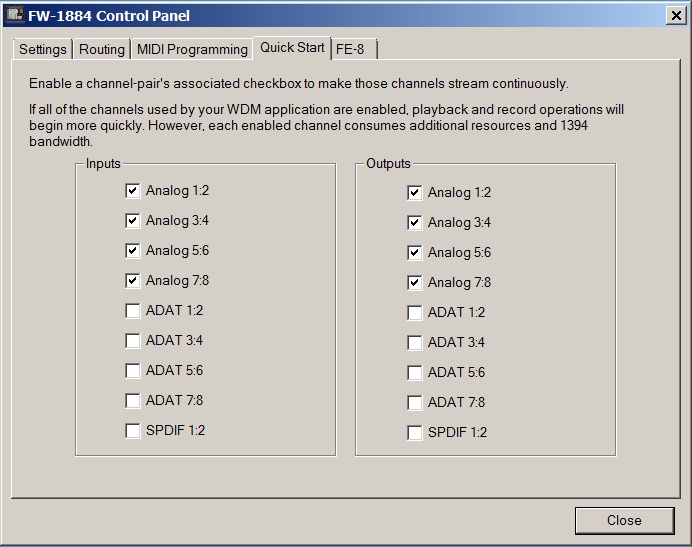This screenshot has height=547, width=692.
Task: Disable Outputs Analog 3:4 streaming
Action: point(414,223)
